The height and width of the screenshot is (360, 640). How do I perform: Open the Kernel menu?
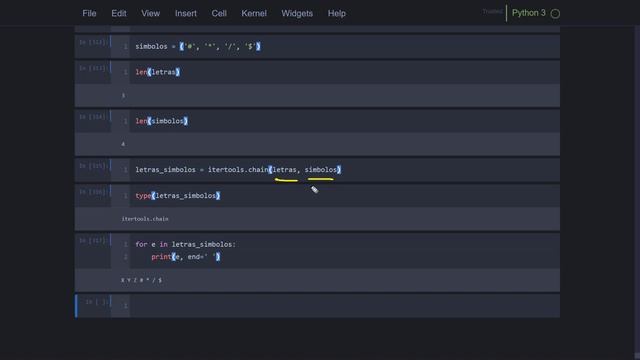[x=254, y=13]
